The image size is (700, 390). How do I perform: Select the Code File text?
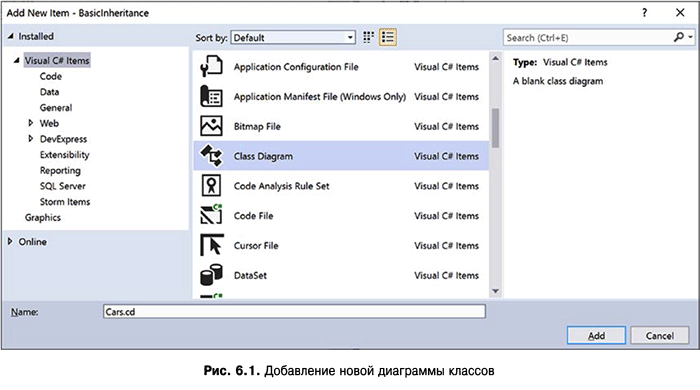point(253,216)
